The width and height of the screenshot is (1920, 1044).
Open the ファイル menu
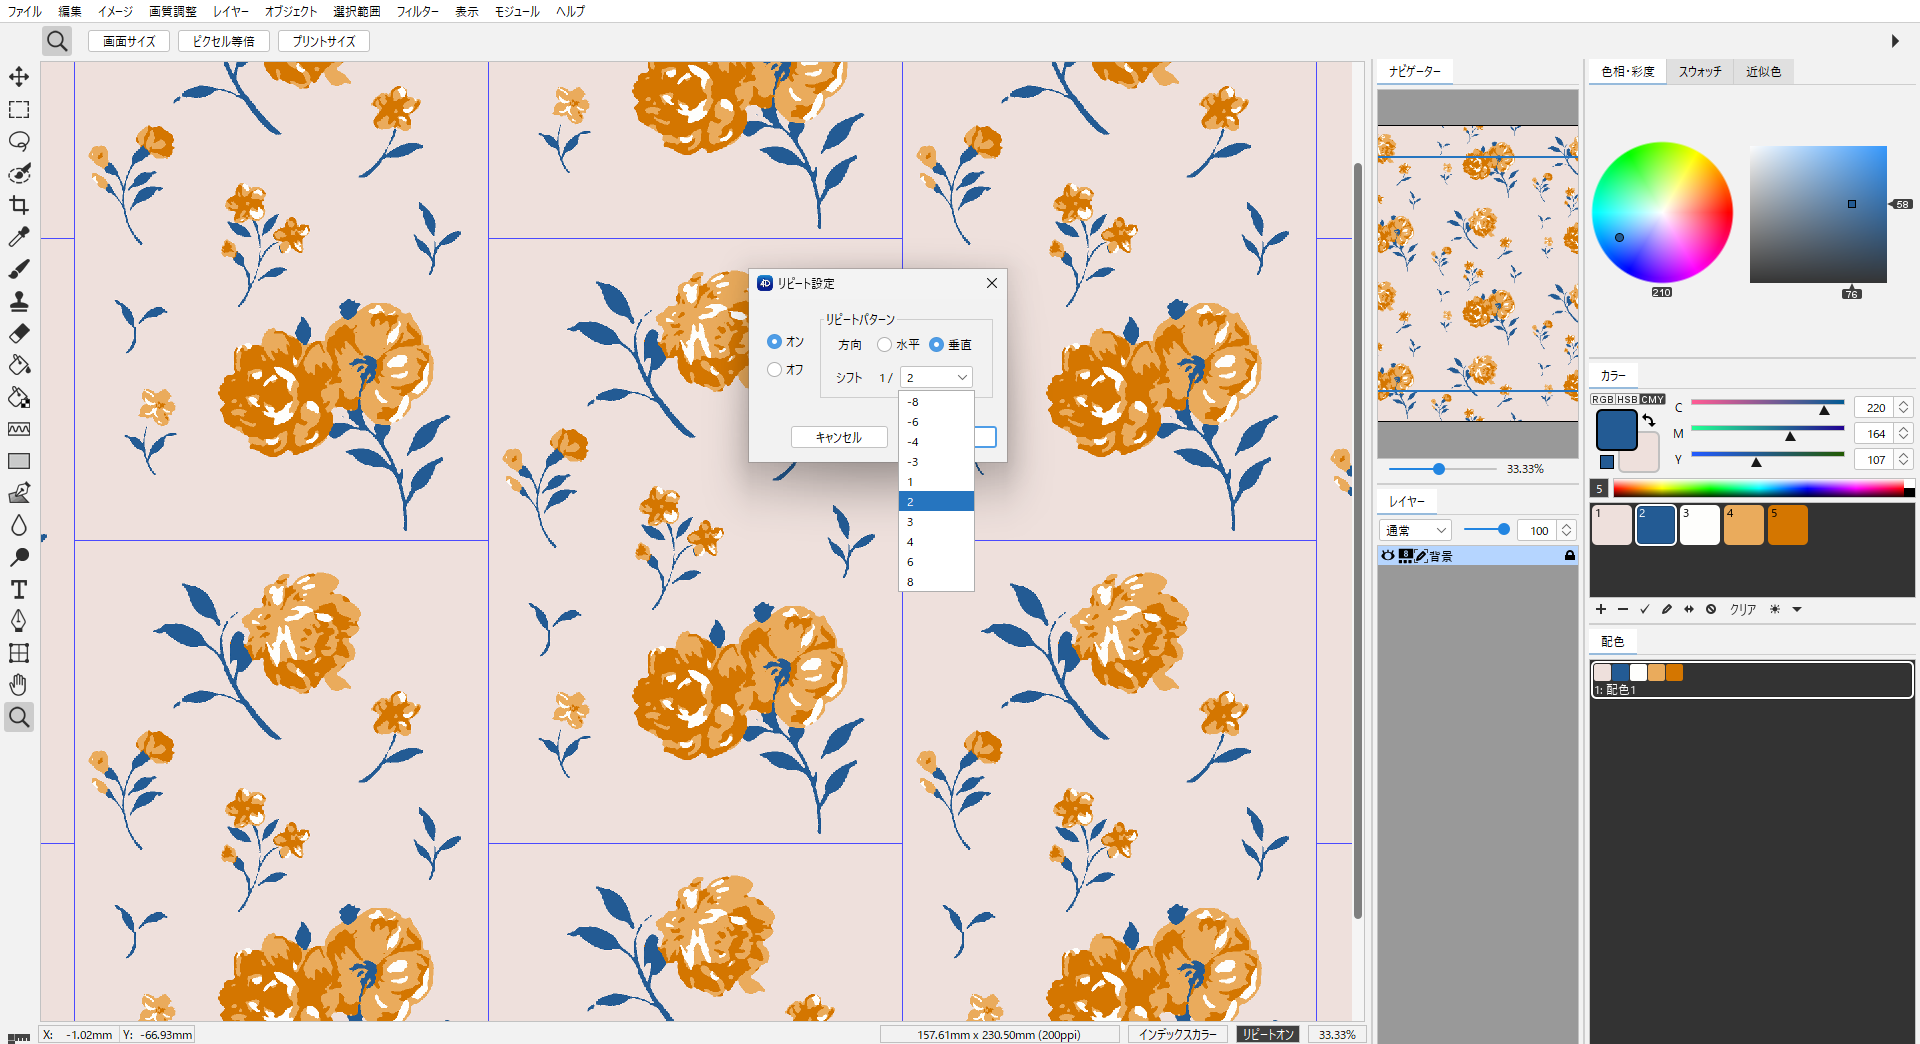[25, 11]
